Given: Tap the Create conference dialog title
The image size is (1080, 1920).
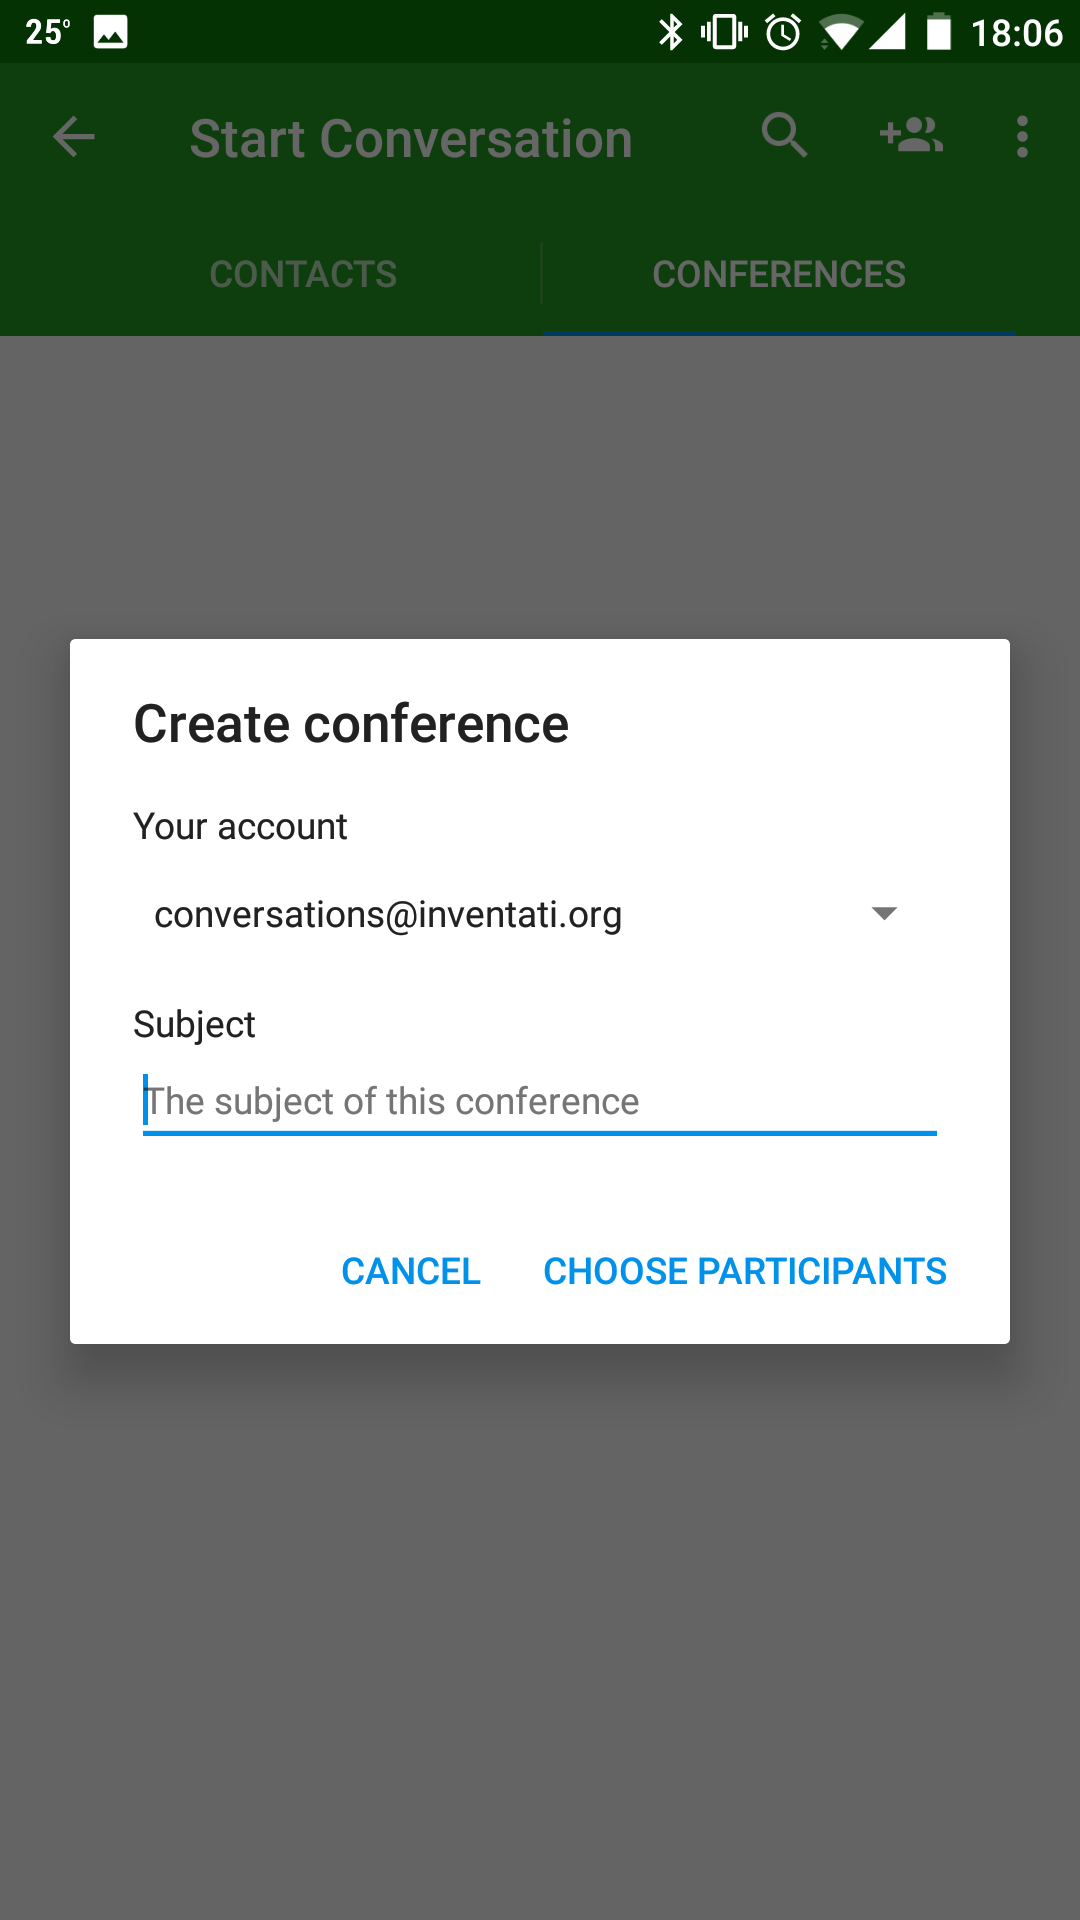Looking at the screenshot, I should coord(351,724).
